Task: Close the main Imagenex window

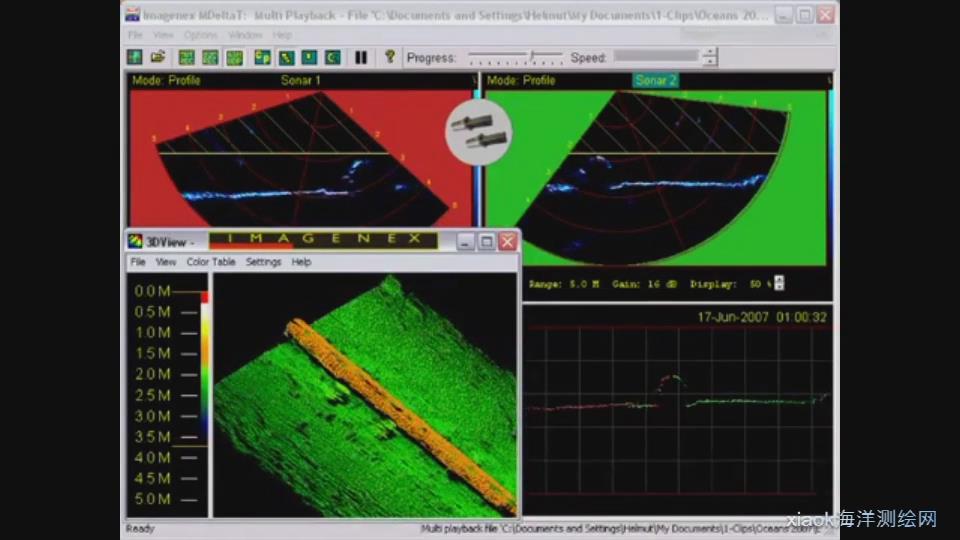Action: (826, 15)
